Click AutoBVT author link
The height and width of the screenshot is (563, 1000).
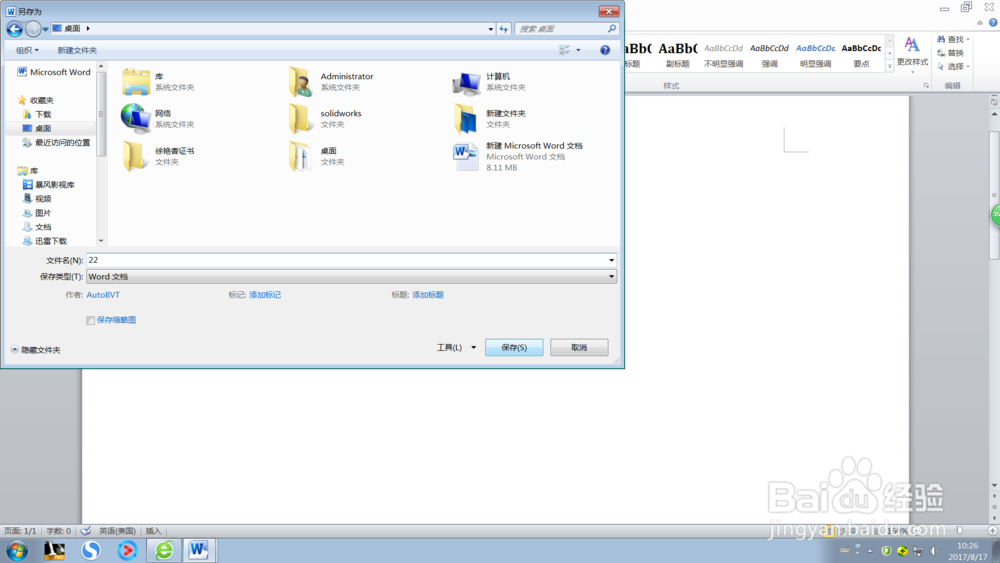[x=103, y=295]
